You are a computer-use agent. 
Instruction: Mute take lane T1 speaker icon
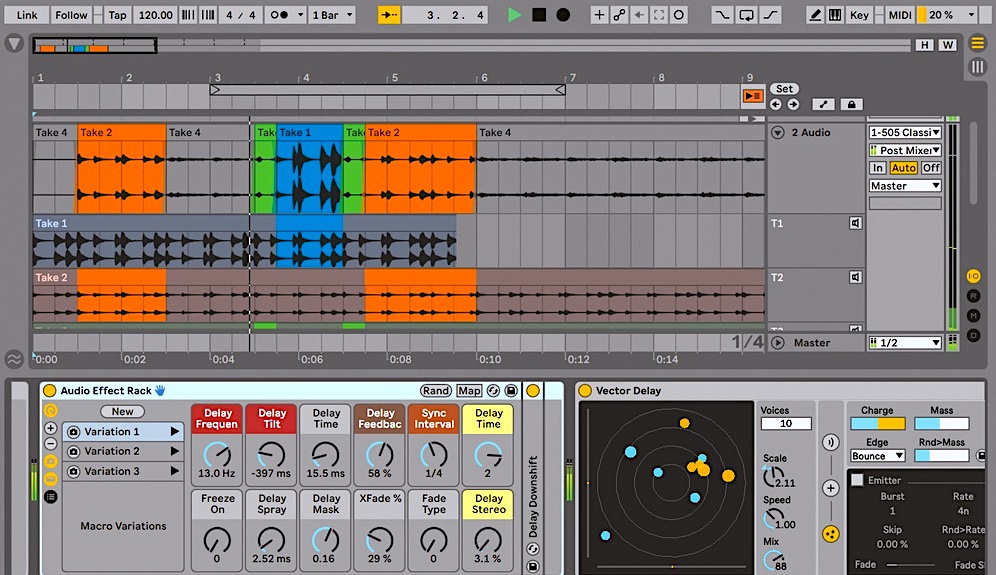pyautogui.click(x=855, y=224)
